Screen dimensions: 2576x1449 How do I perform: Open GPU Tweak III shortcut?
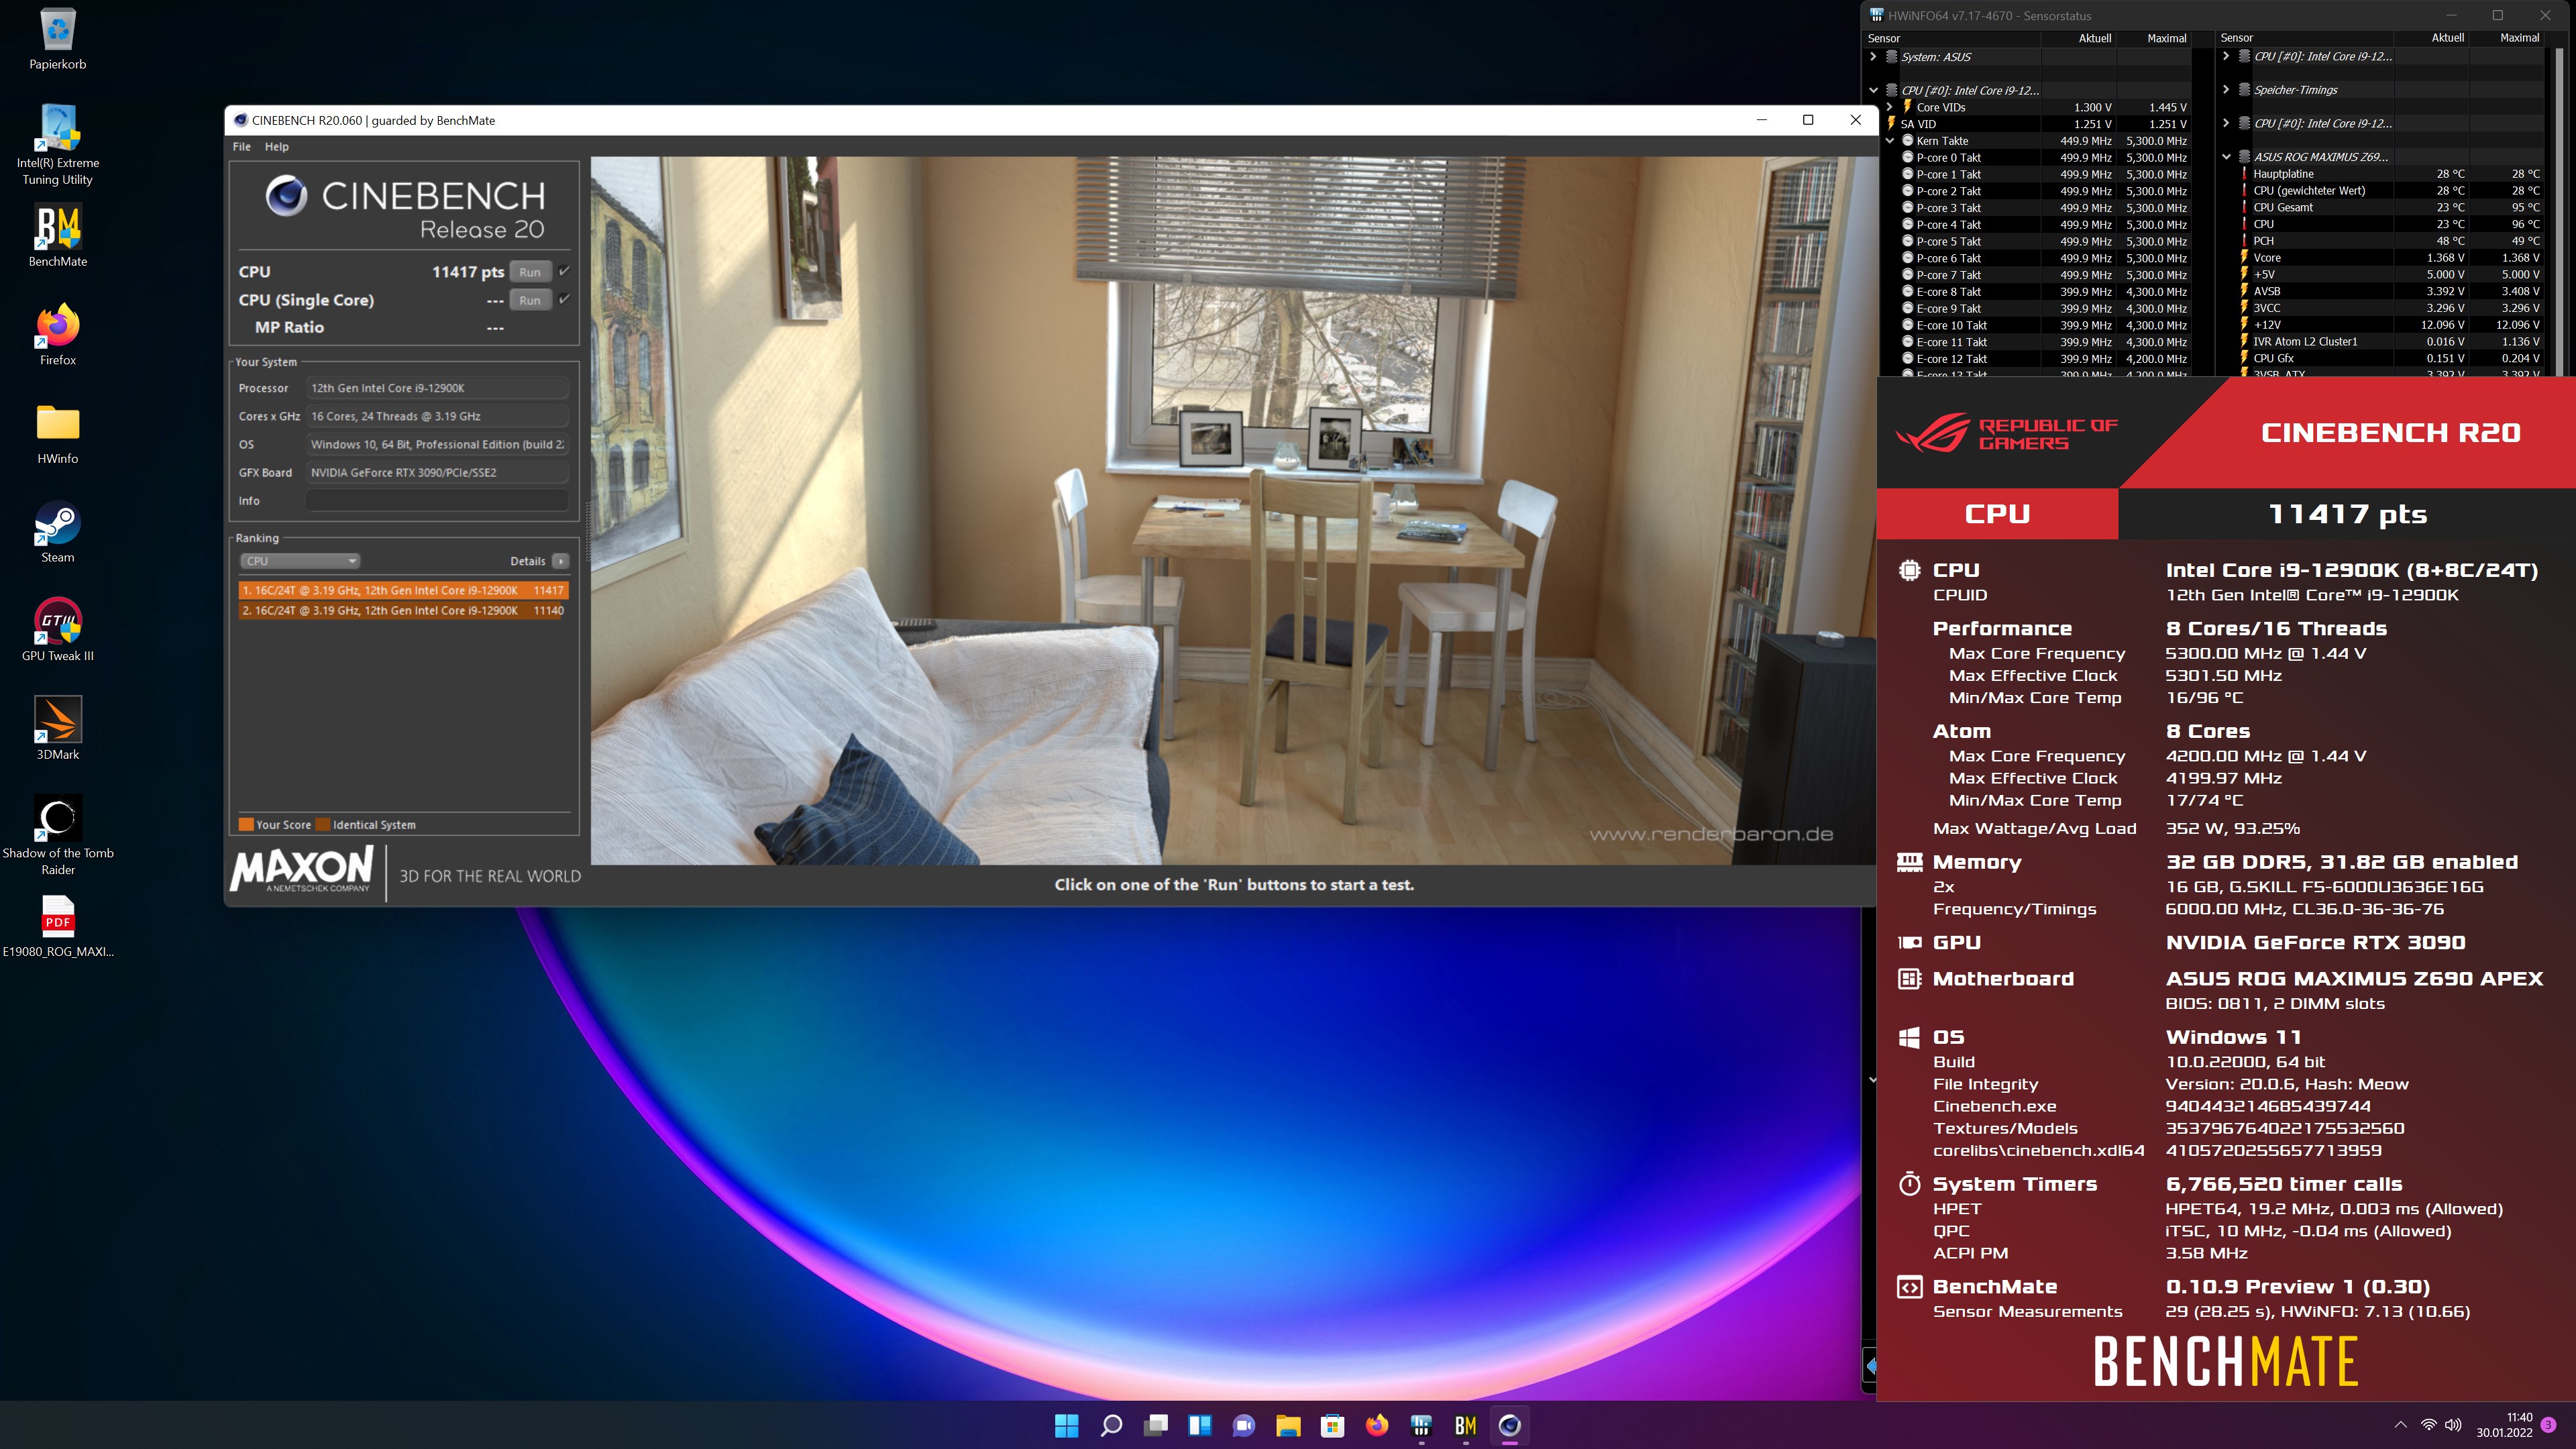click(58, 630)
